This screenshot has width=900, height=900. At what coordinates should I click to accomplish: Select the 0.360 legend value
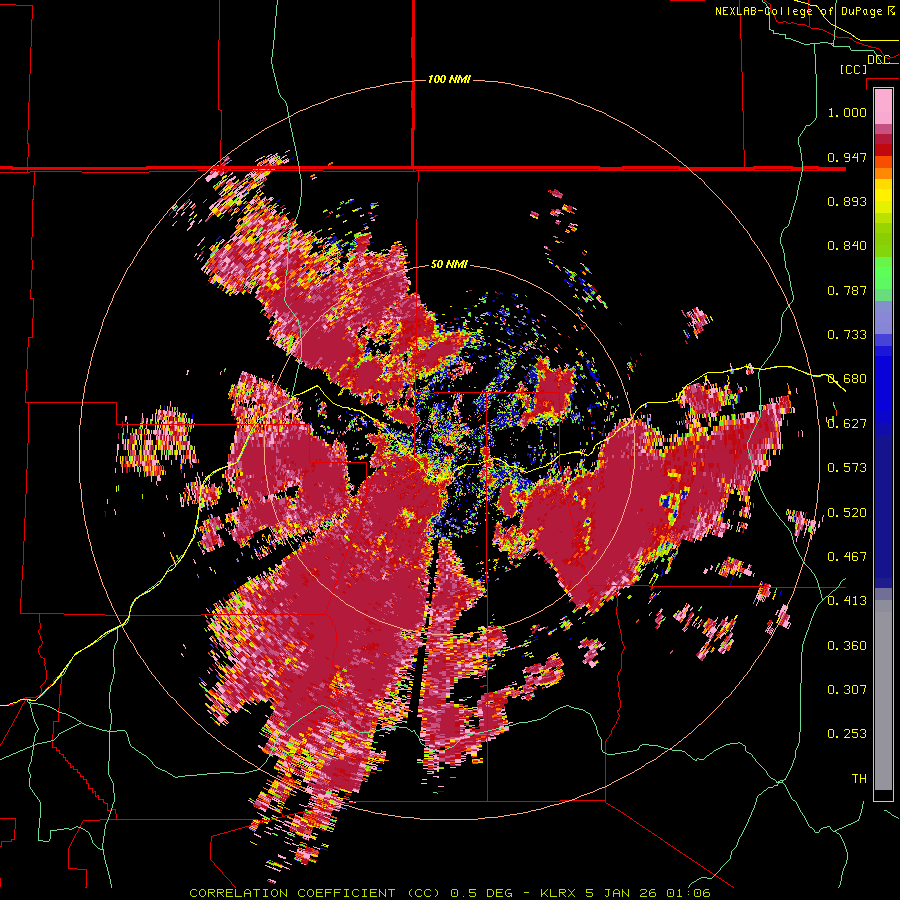coord(847,646)
